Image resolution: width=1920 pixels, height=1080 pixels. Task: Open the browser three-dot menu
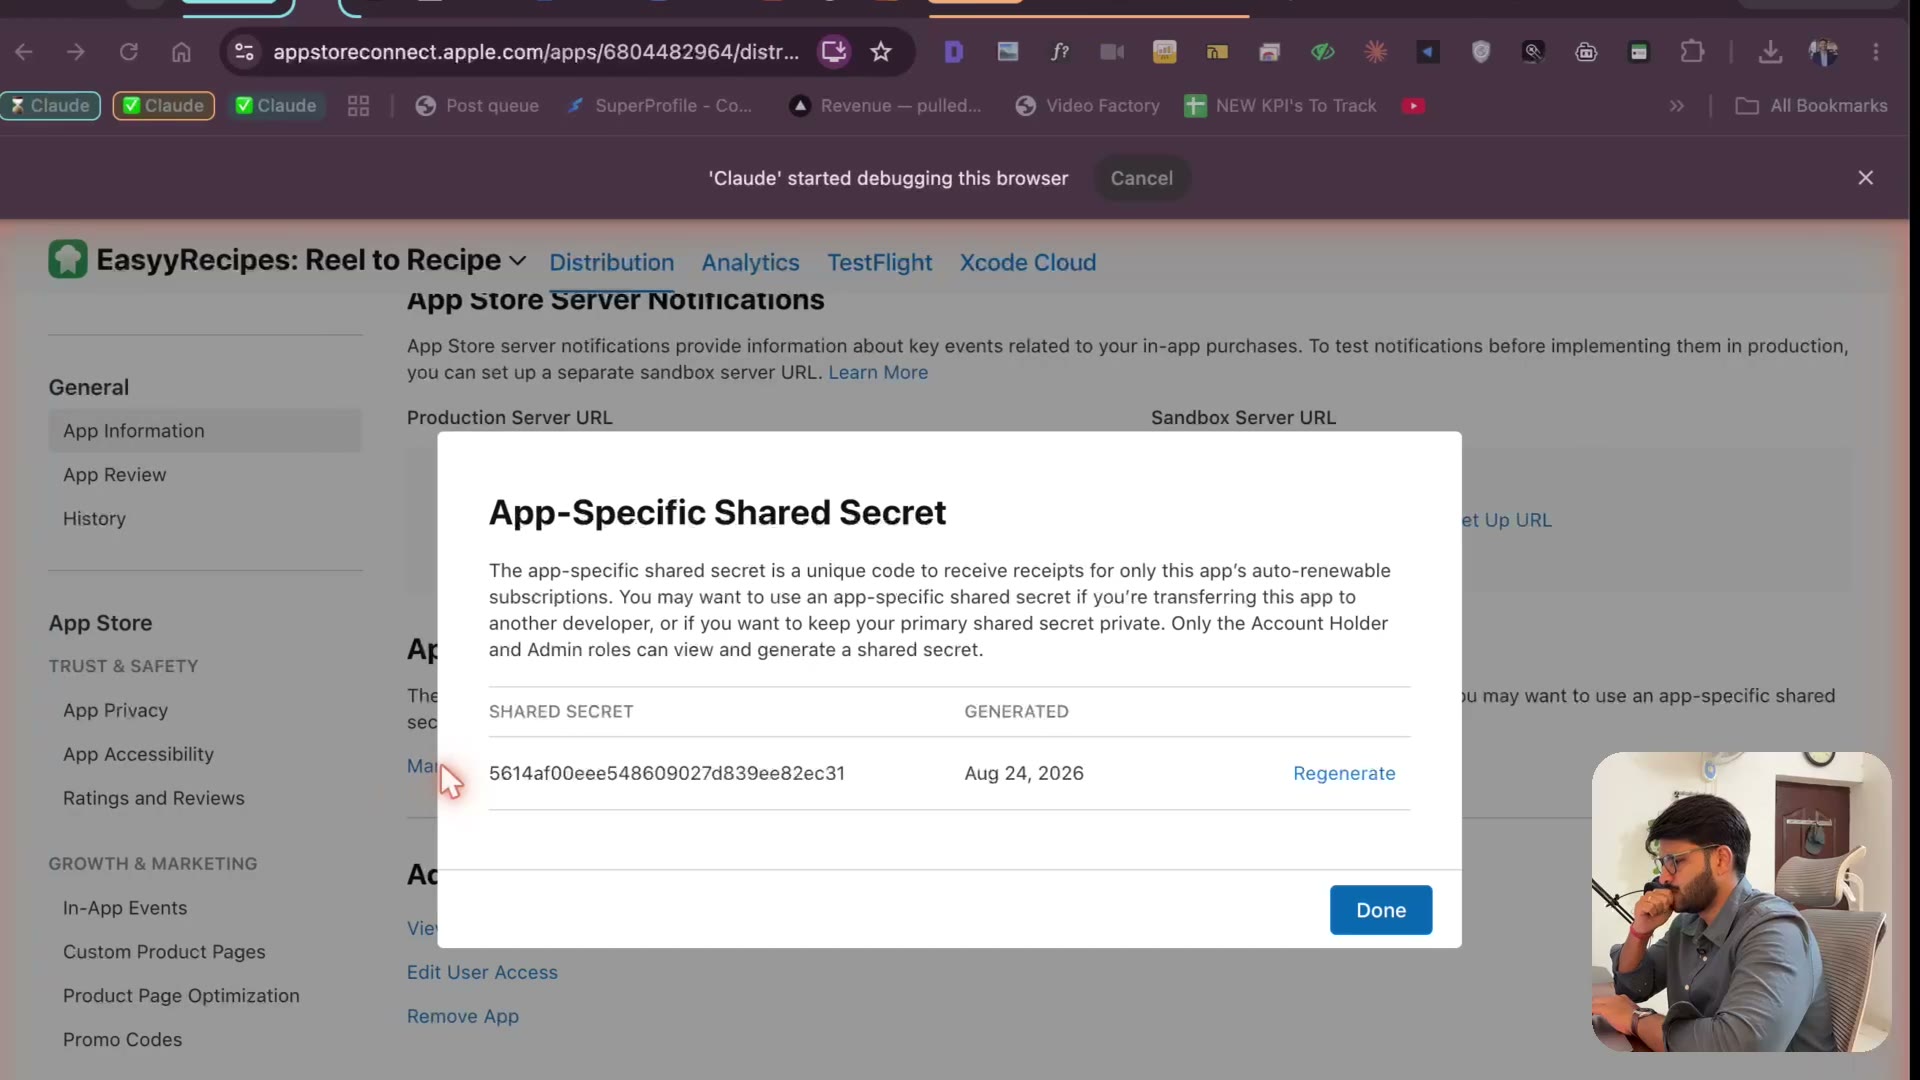[1876, 52]
